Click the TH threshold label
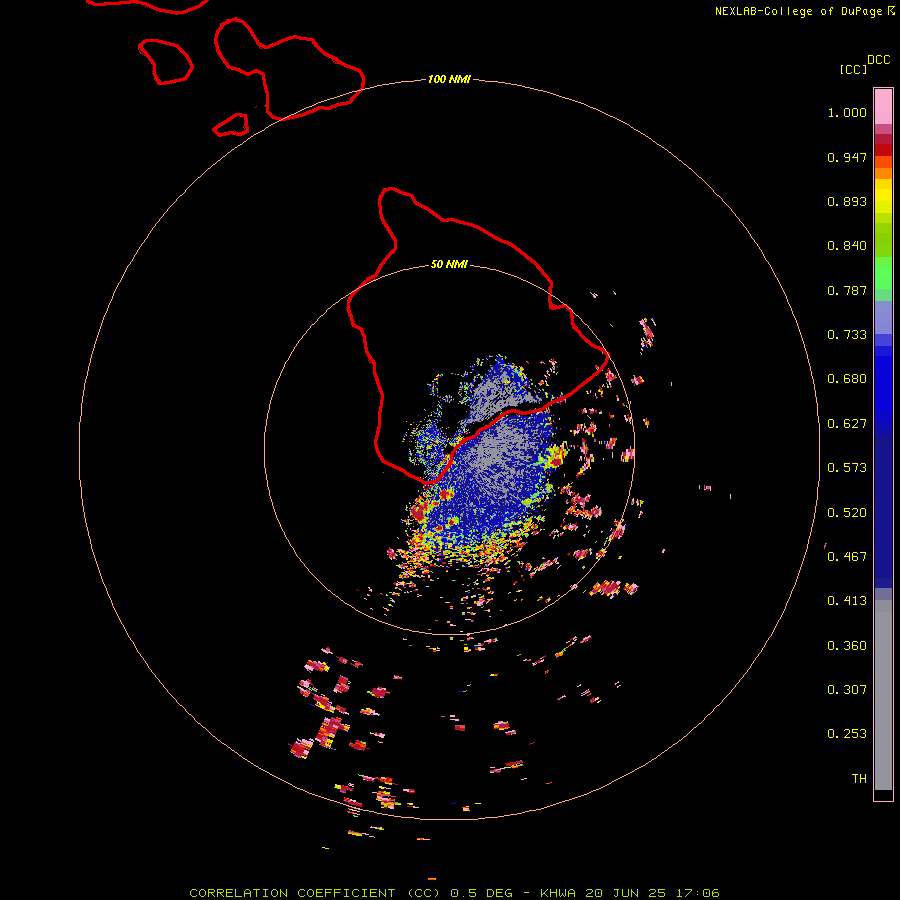900x900 pixels. [x=859, y=779]
